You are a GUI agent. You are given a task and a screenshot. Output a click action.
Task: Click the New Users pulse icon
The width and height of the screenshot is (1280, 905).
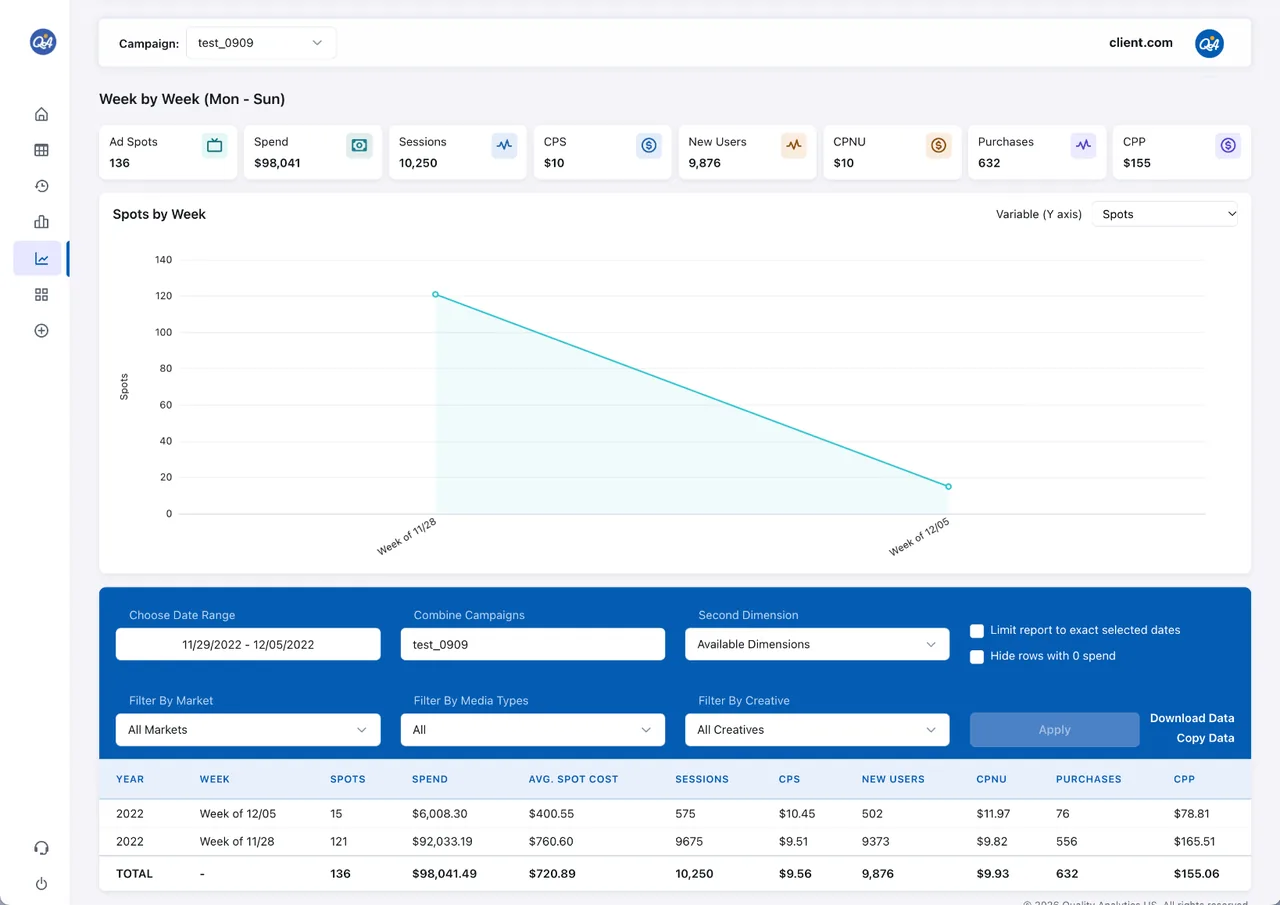click(x=793, y=146)
